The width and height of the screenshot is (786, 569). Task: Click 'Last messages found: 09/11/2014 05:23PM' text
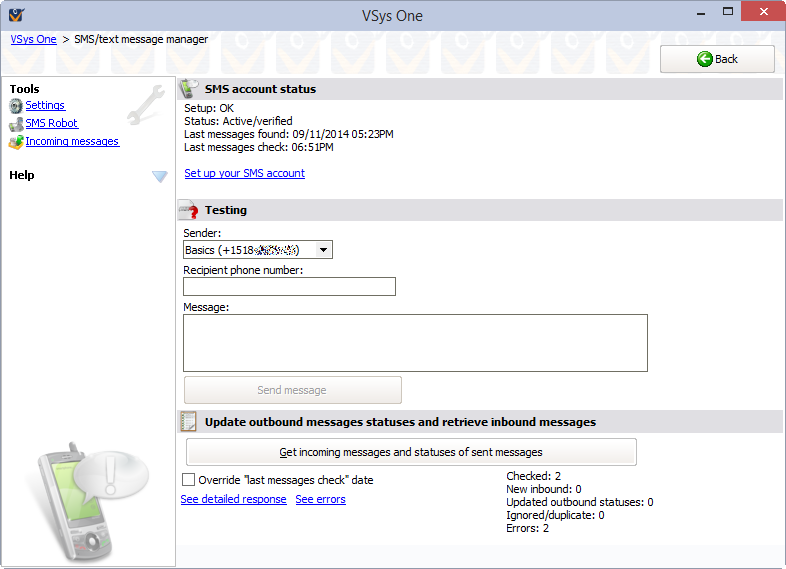click(x=289, y=134)
